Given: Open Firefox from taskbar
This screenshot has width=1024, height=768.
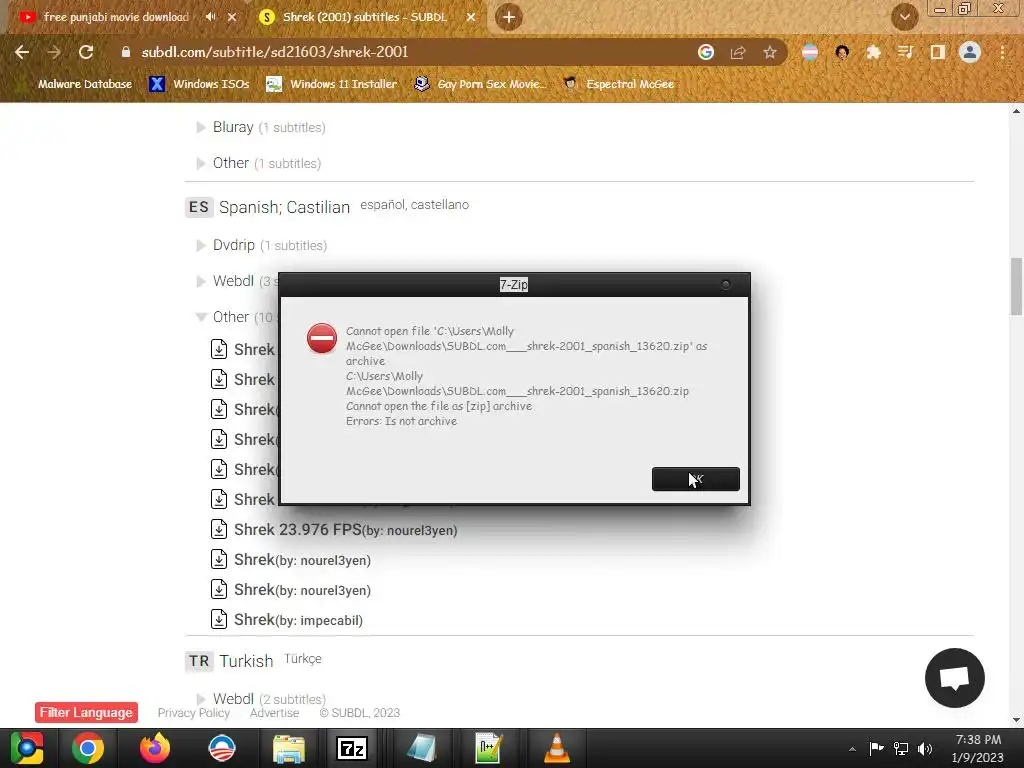Looking at the screenshot, I should click(x=155, y=748).
